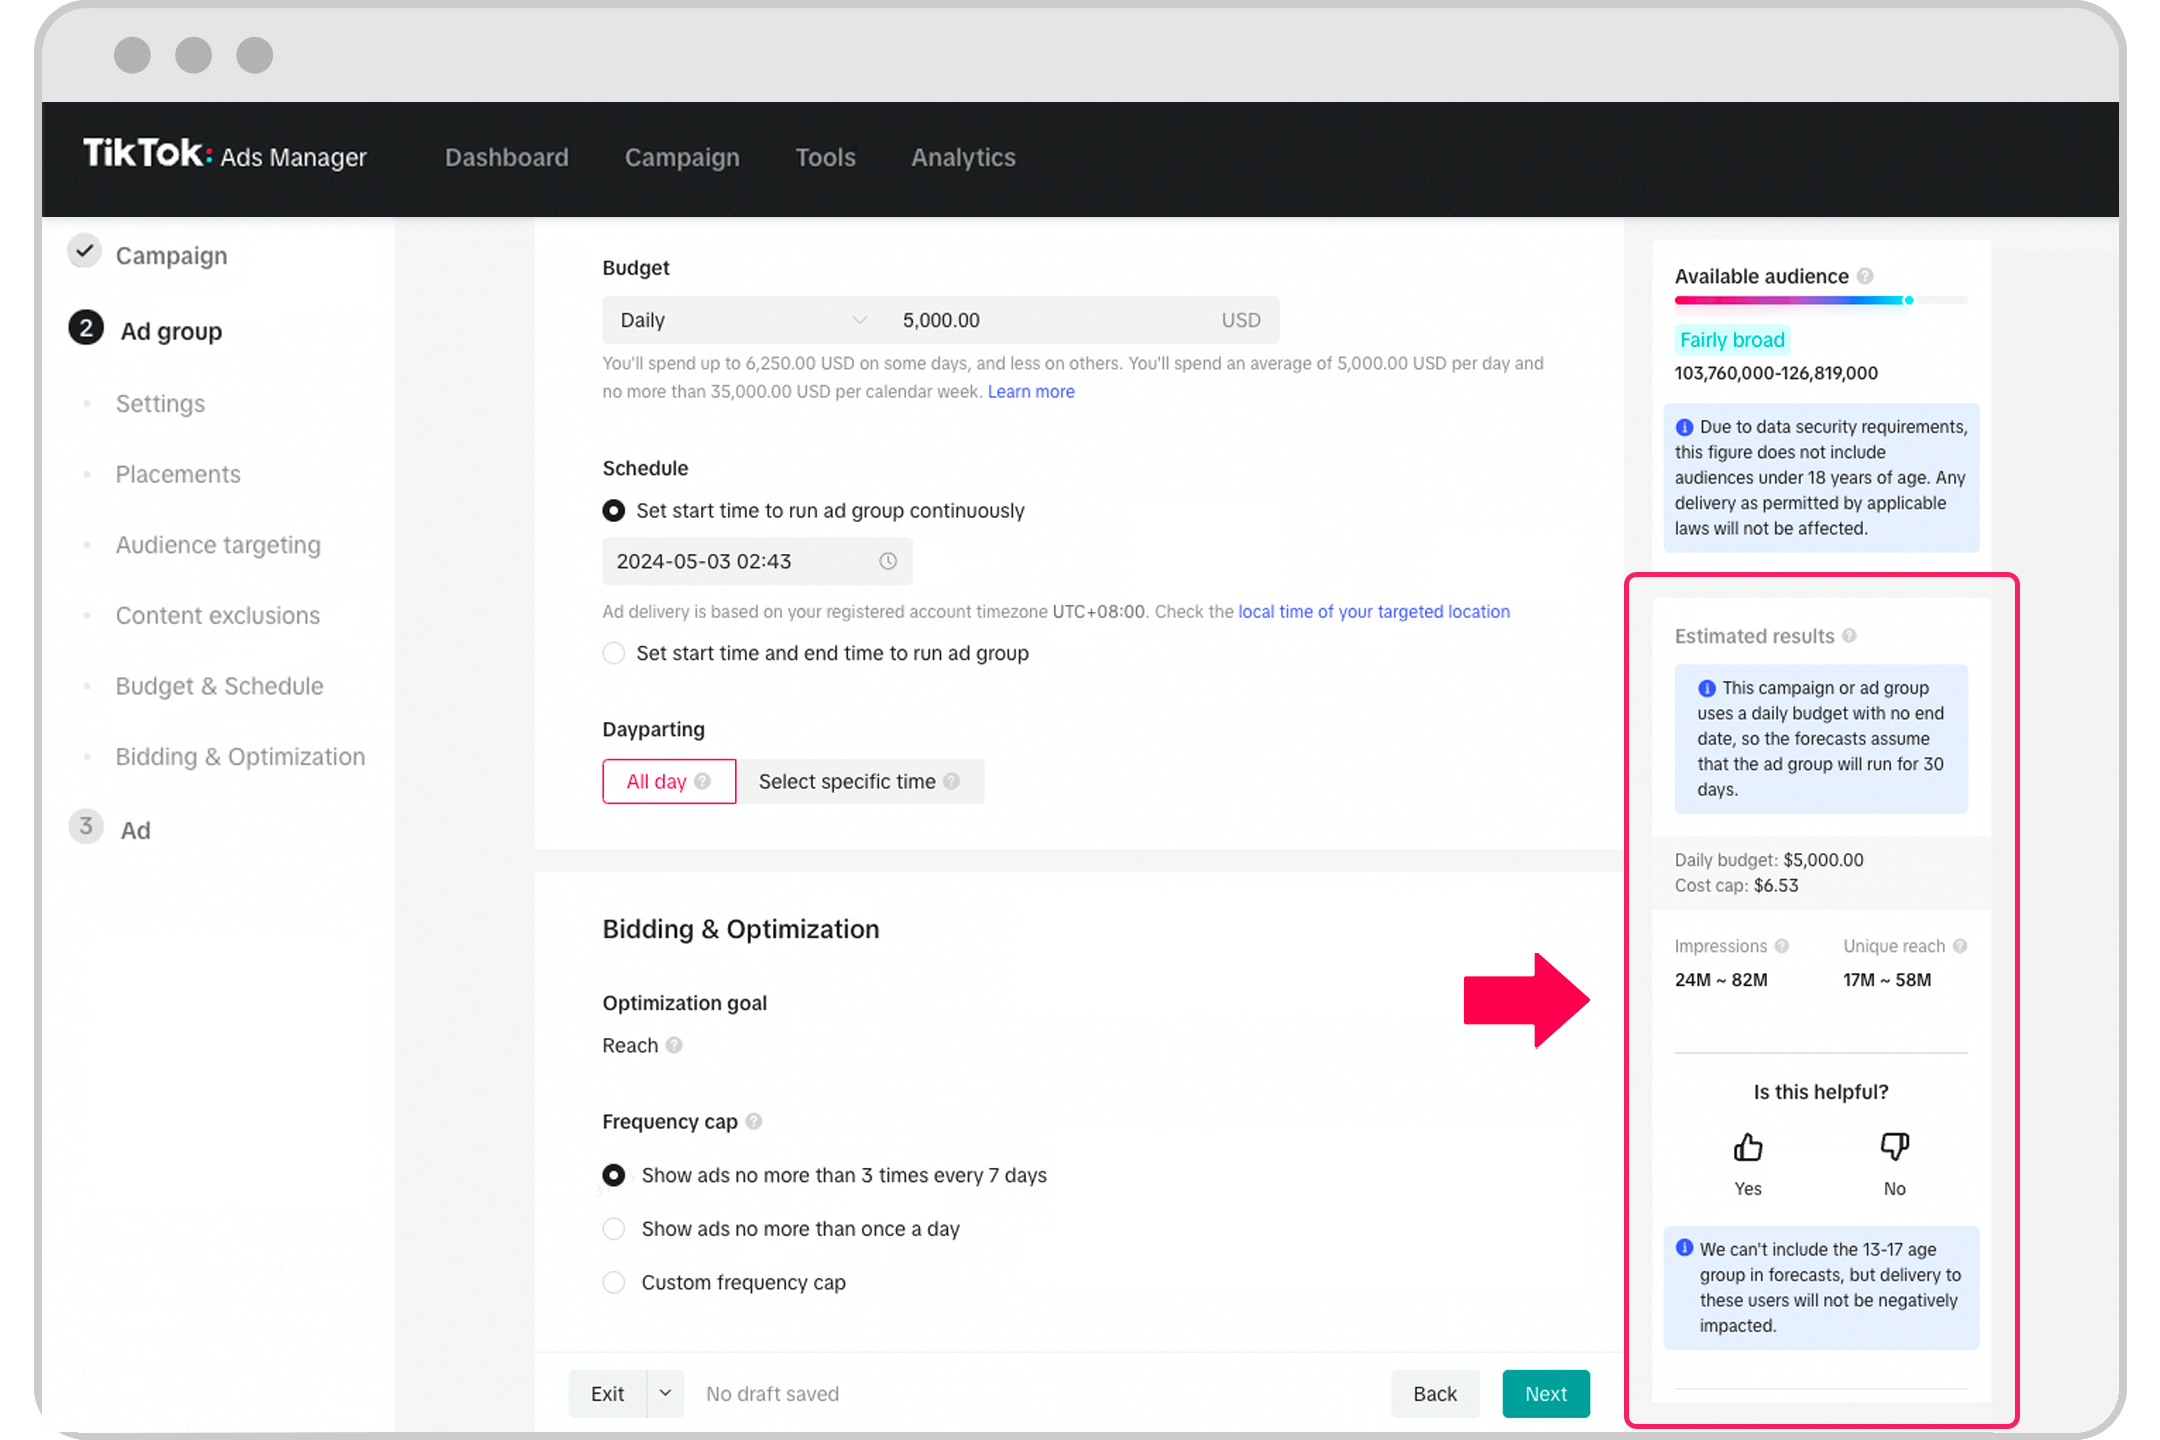The image size is (2160, 1440).
Task: Open the Analytics menu
Action: click(963, 157)
